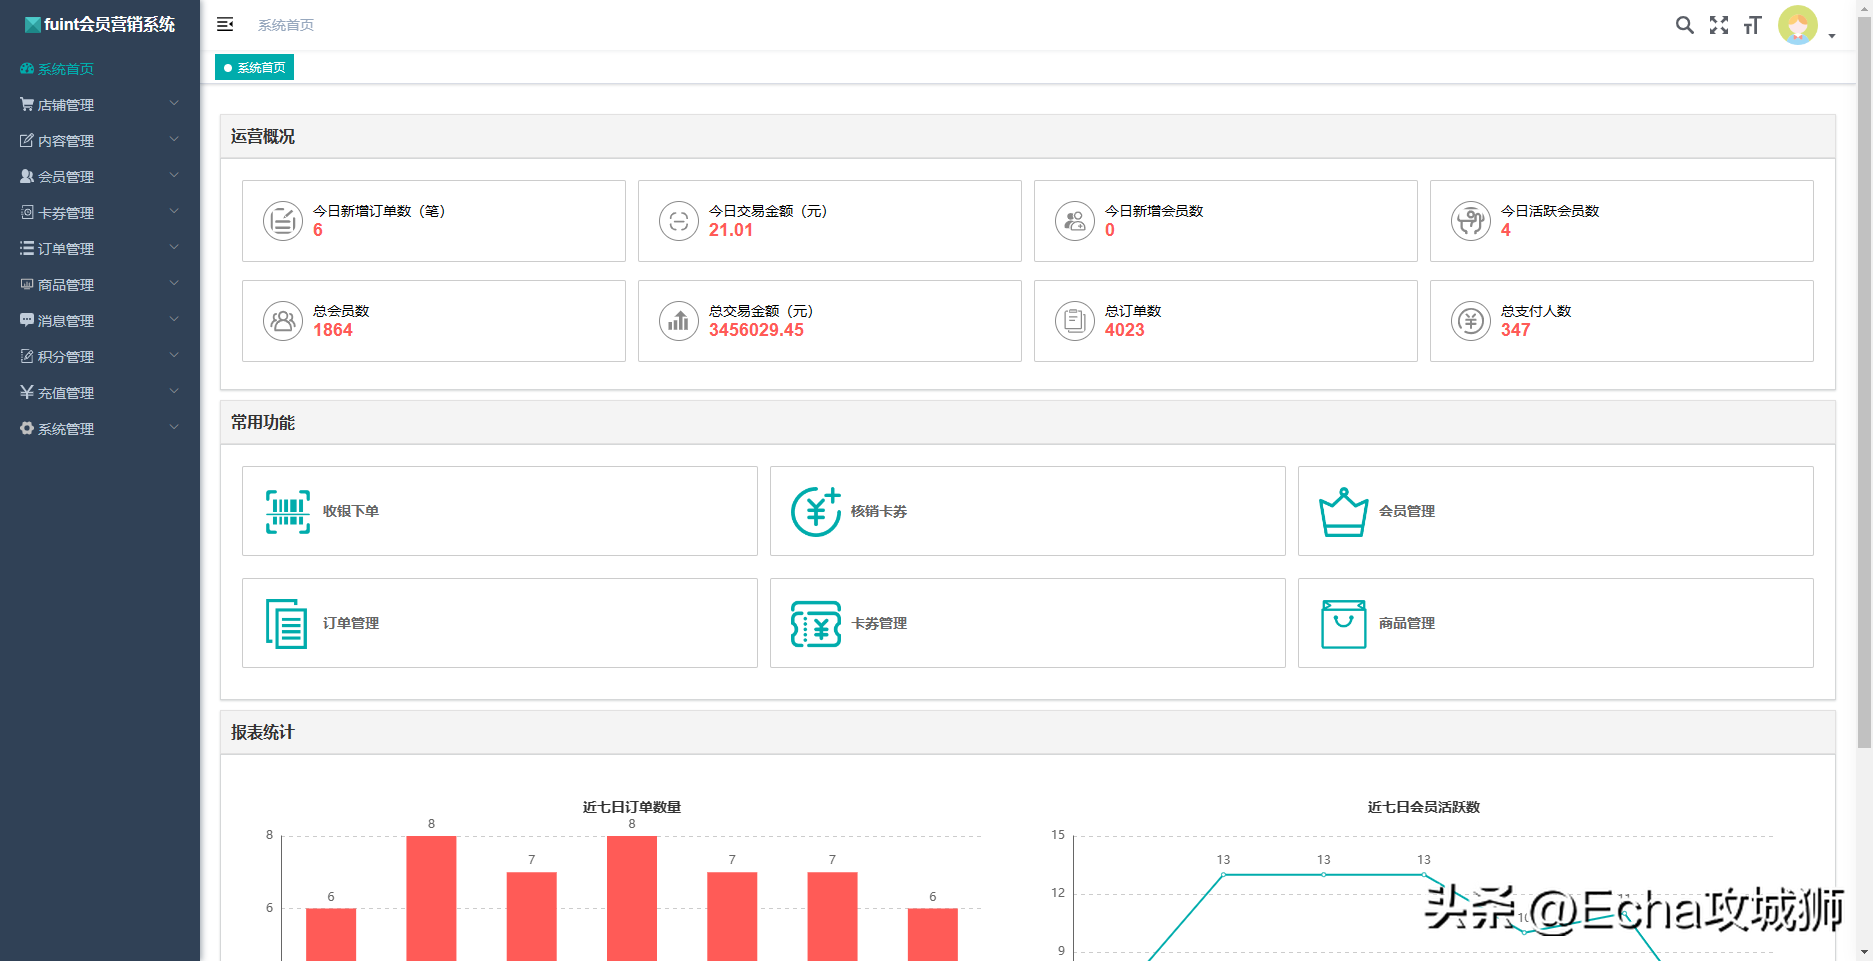This screenshot has width=1873, height=961.
Task: Expand the 积分管理 menu chevron
Action: click(174, 355)
